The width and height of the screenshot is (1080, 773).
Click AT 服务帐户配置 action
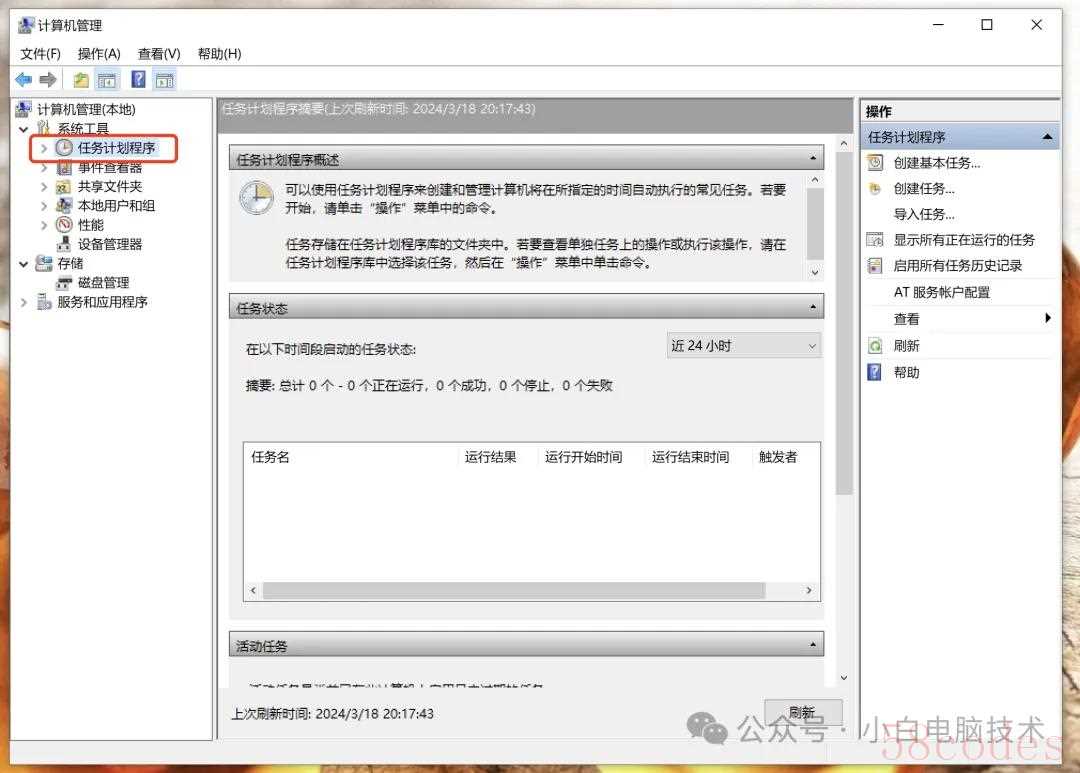tap(942, 292)
